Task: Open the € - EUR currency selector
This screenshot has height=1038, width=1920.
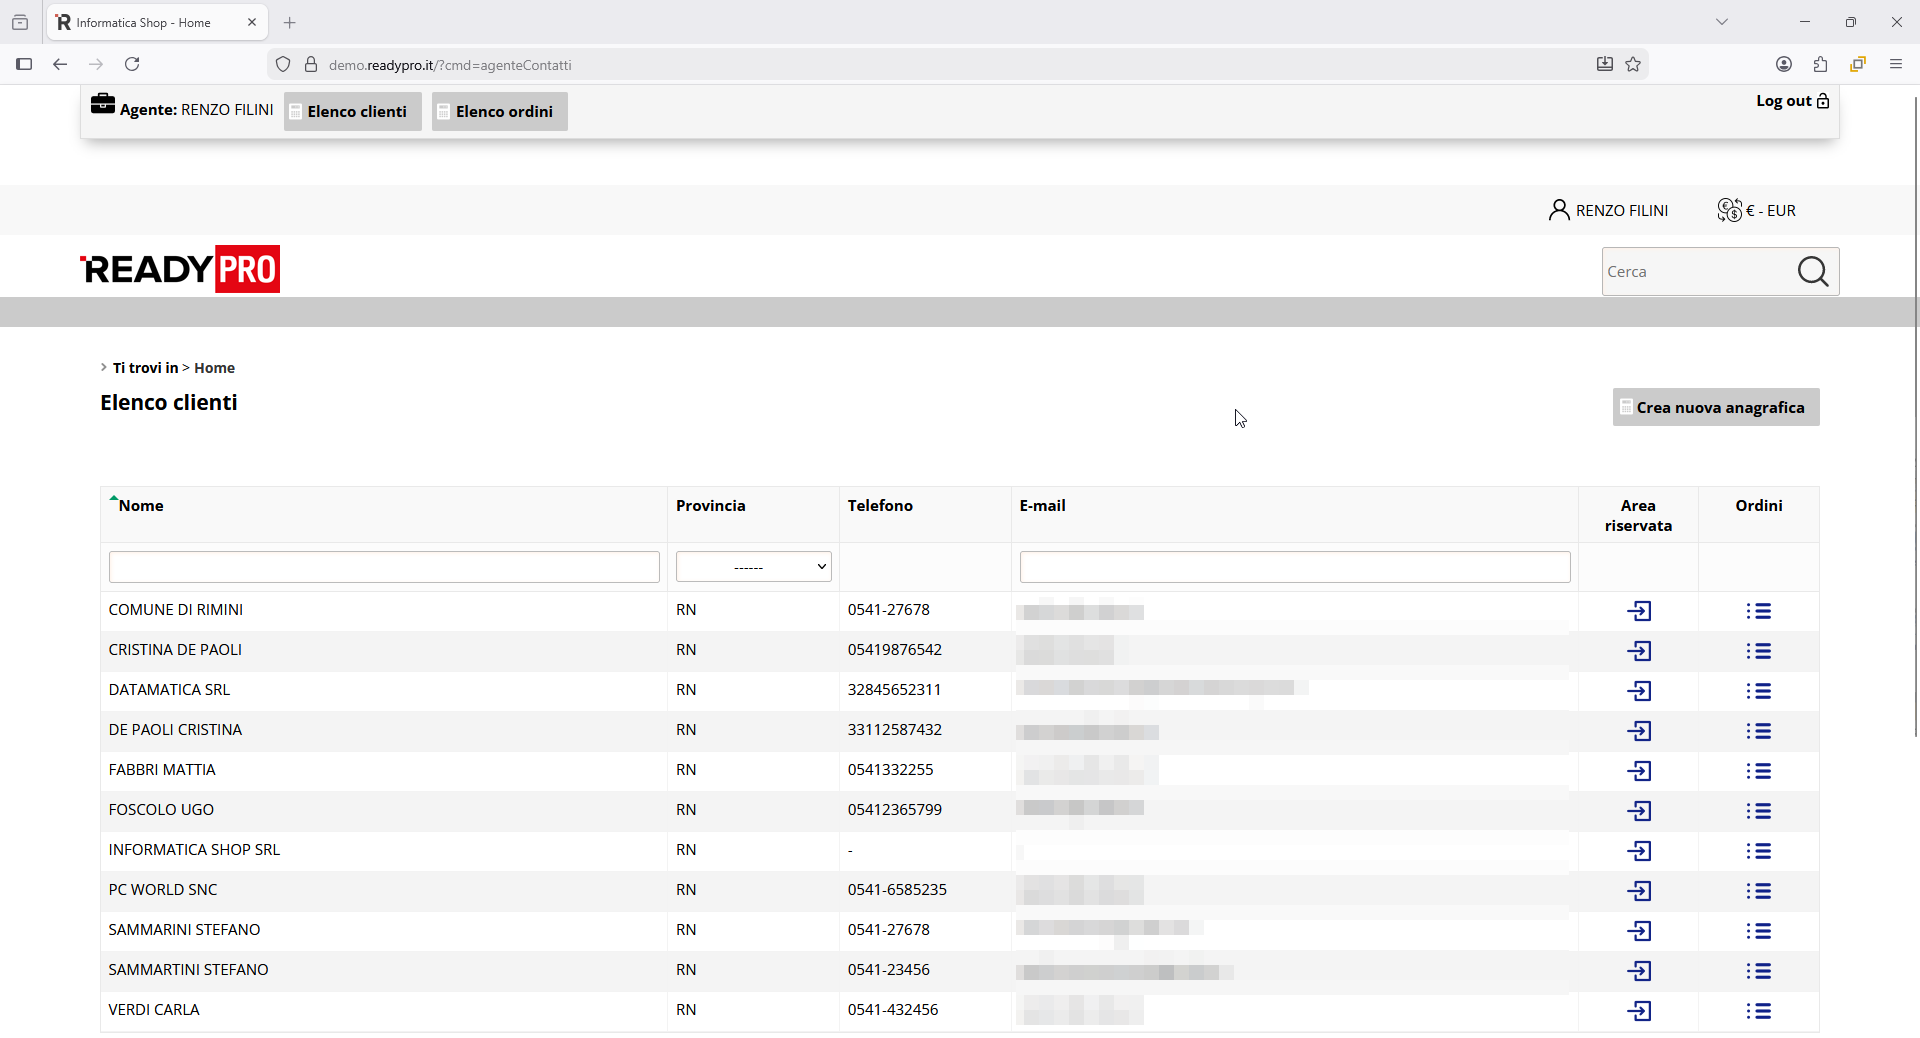Action: (x=1757, y=210)
